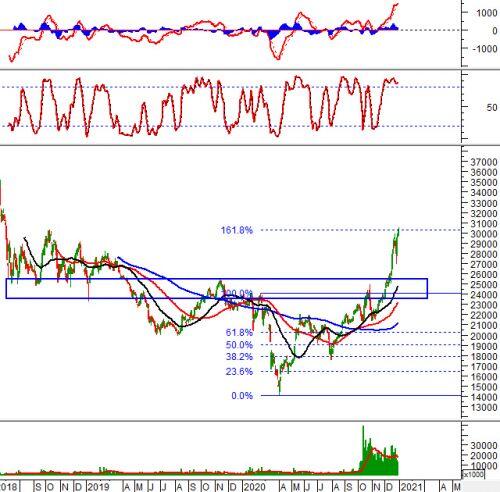
Task: Select 31000 on the price scale
Action: pos(483,223)
